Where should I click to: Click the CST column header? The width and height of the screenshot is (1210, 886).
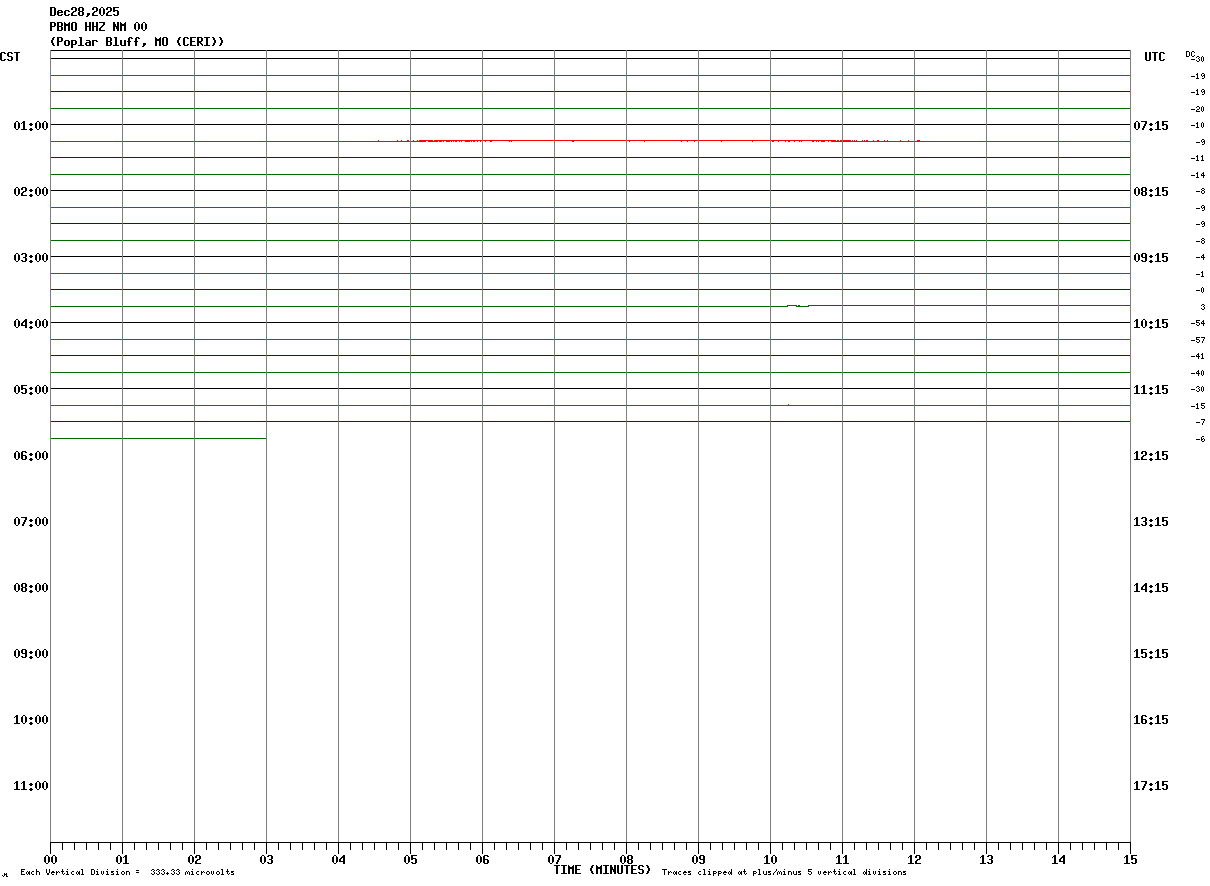[x=10, y=57]
